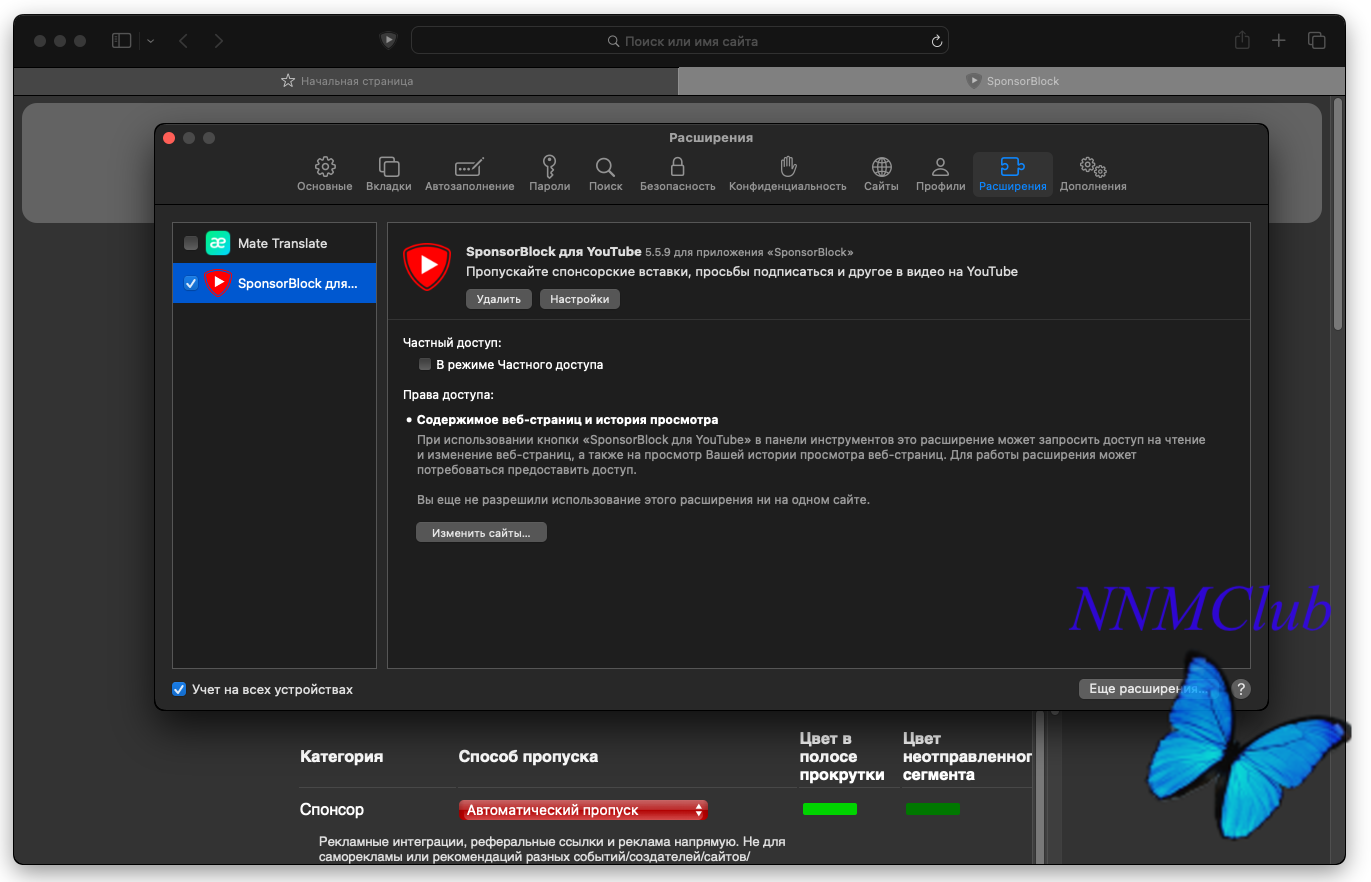Click the Safari page vertical scrollbar
Viewport: 1371px width, 882px height.
click(x=1338, y=215)
